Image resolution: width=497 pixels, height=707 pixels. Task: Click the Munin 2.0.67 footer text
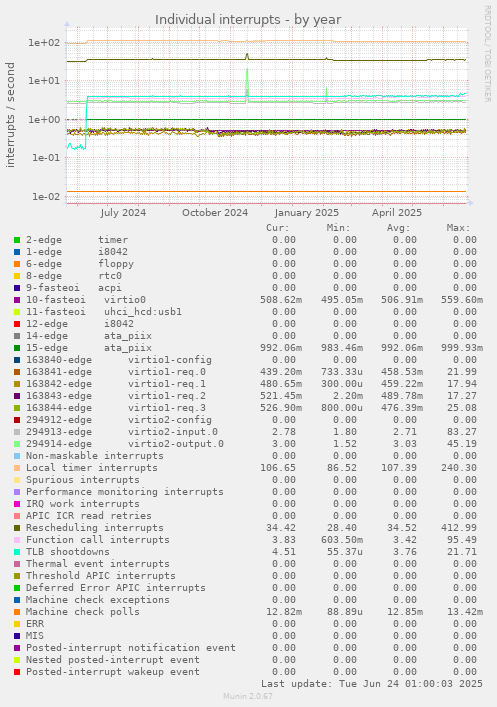tap(248, 696)
